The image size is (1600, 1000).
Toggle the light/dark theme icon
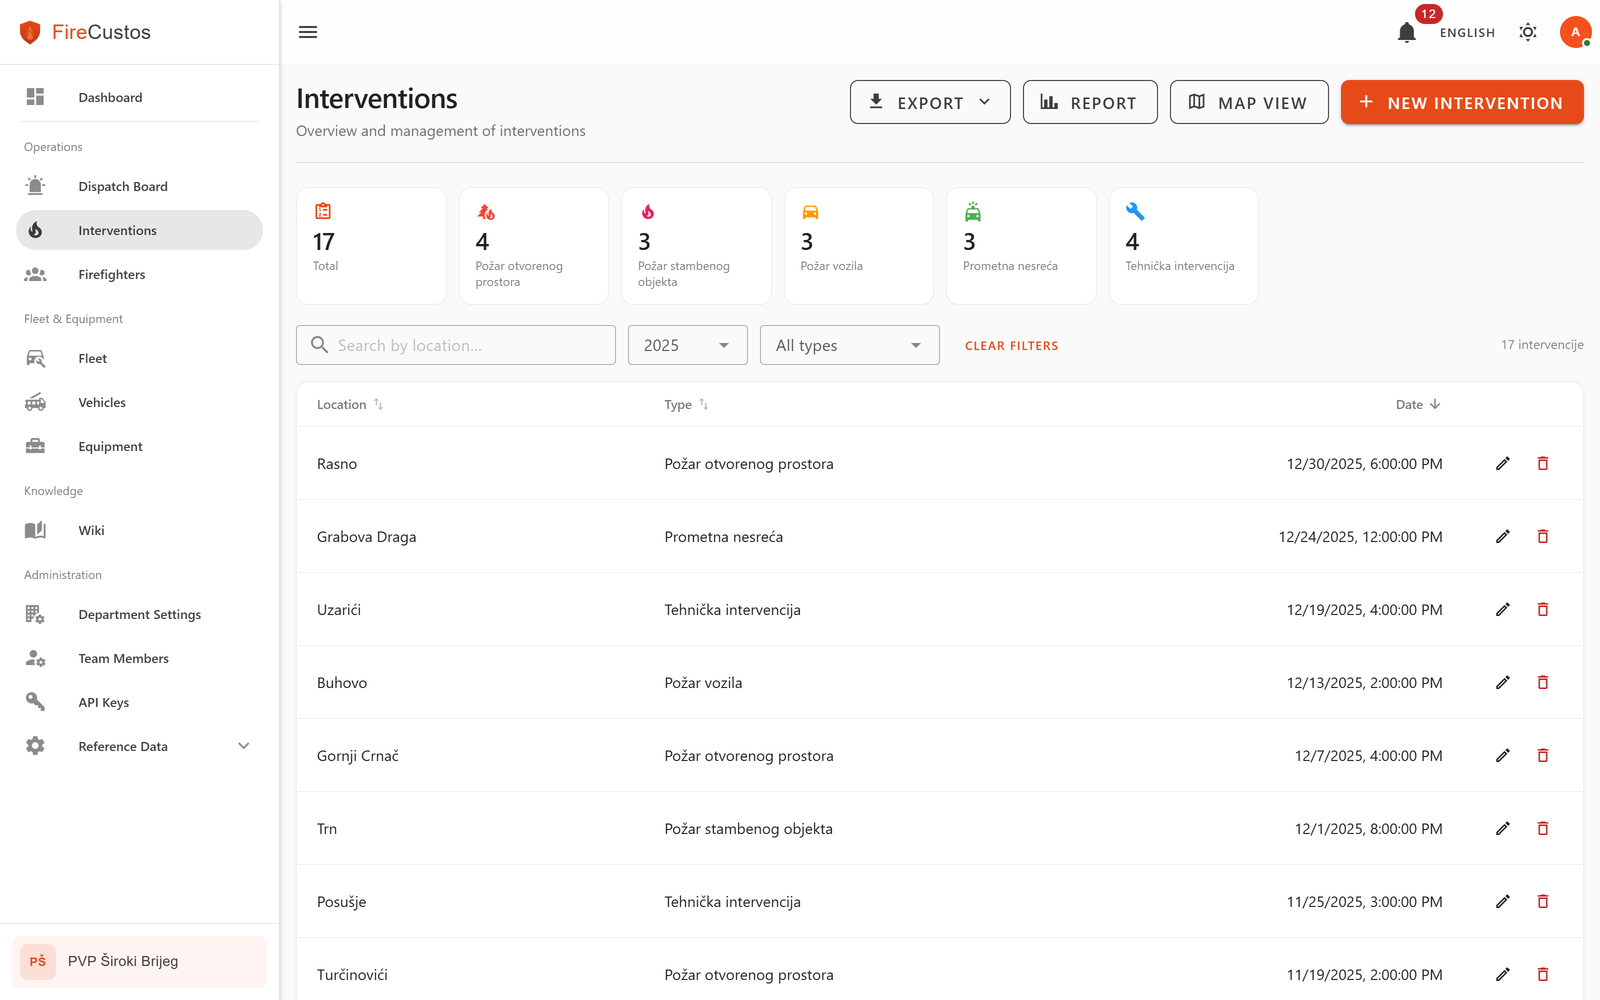click(1527, 32)
